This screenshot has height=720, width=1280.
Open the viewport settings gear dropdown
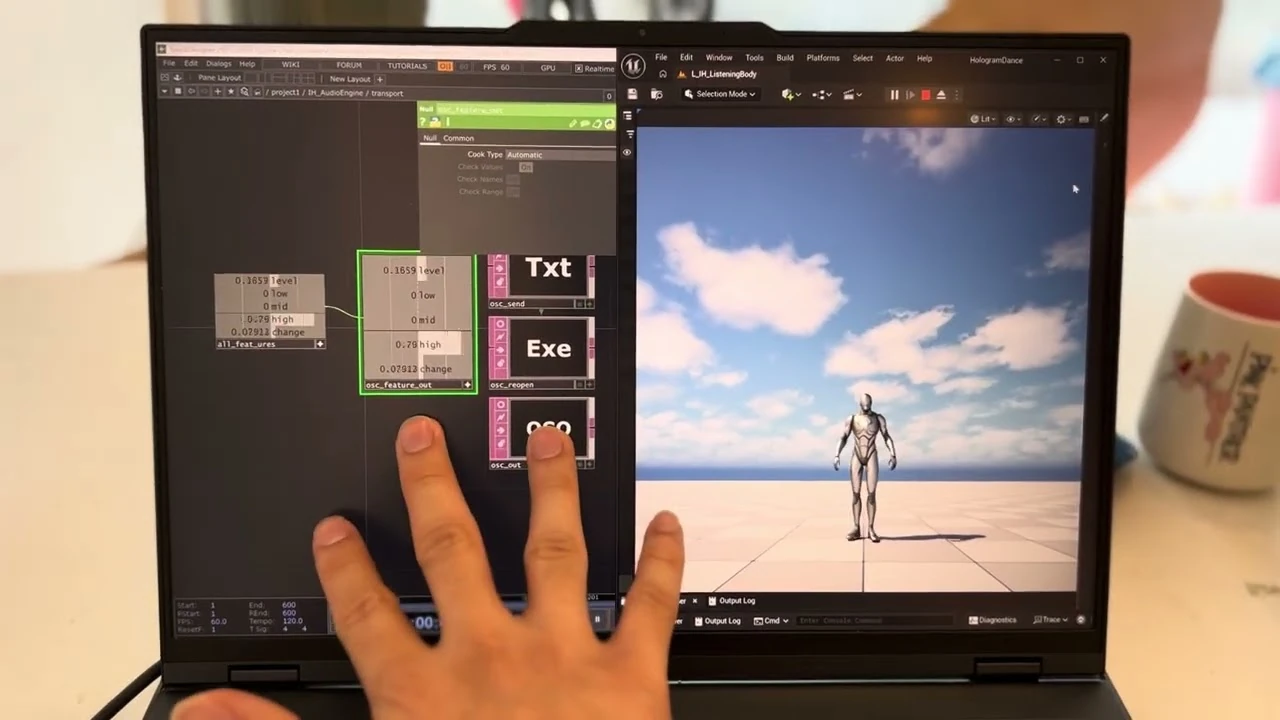coord(1064,119)
